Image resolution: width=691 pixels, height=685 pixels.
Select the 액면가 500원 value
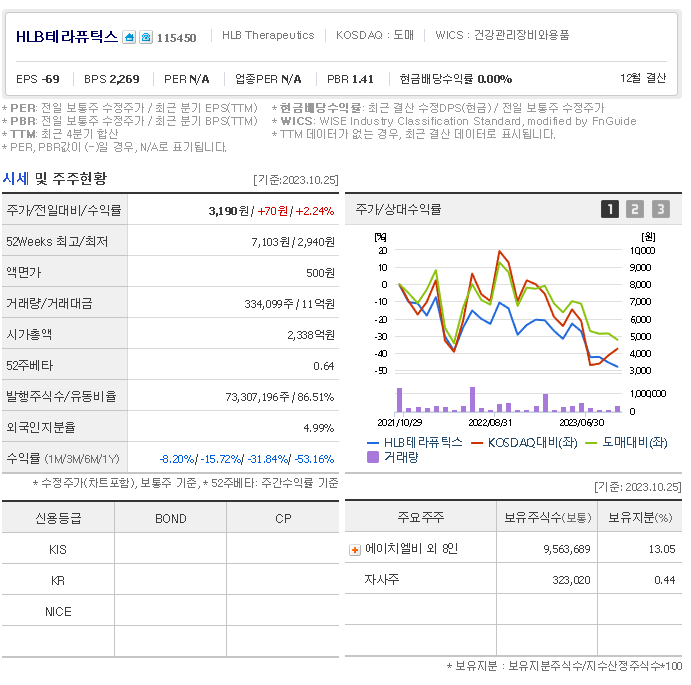tap(320, 273)
